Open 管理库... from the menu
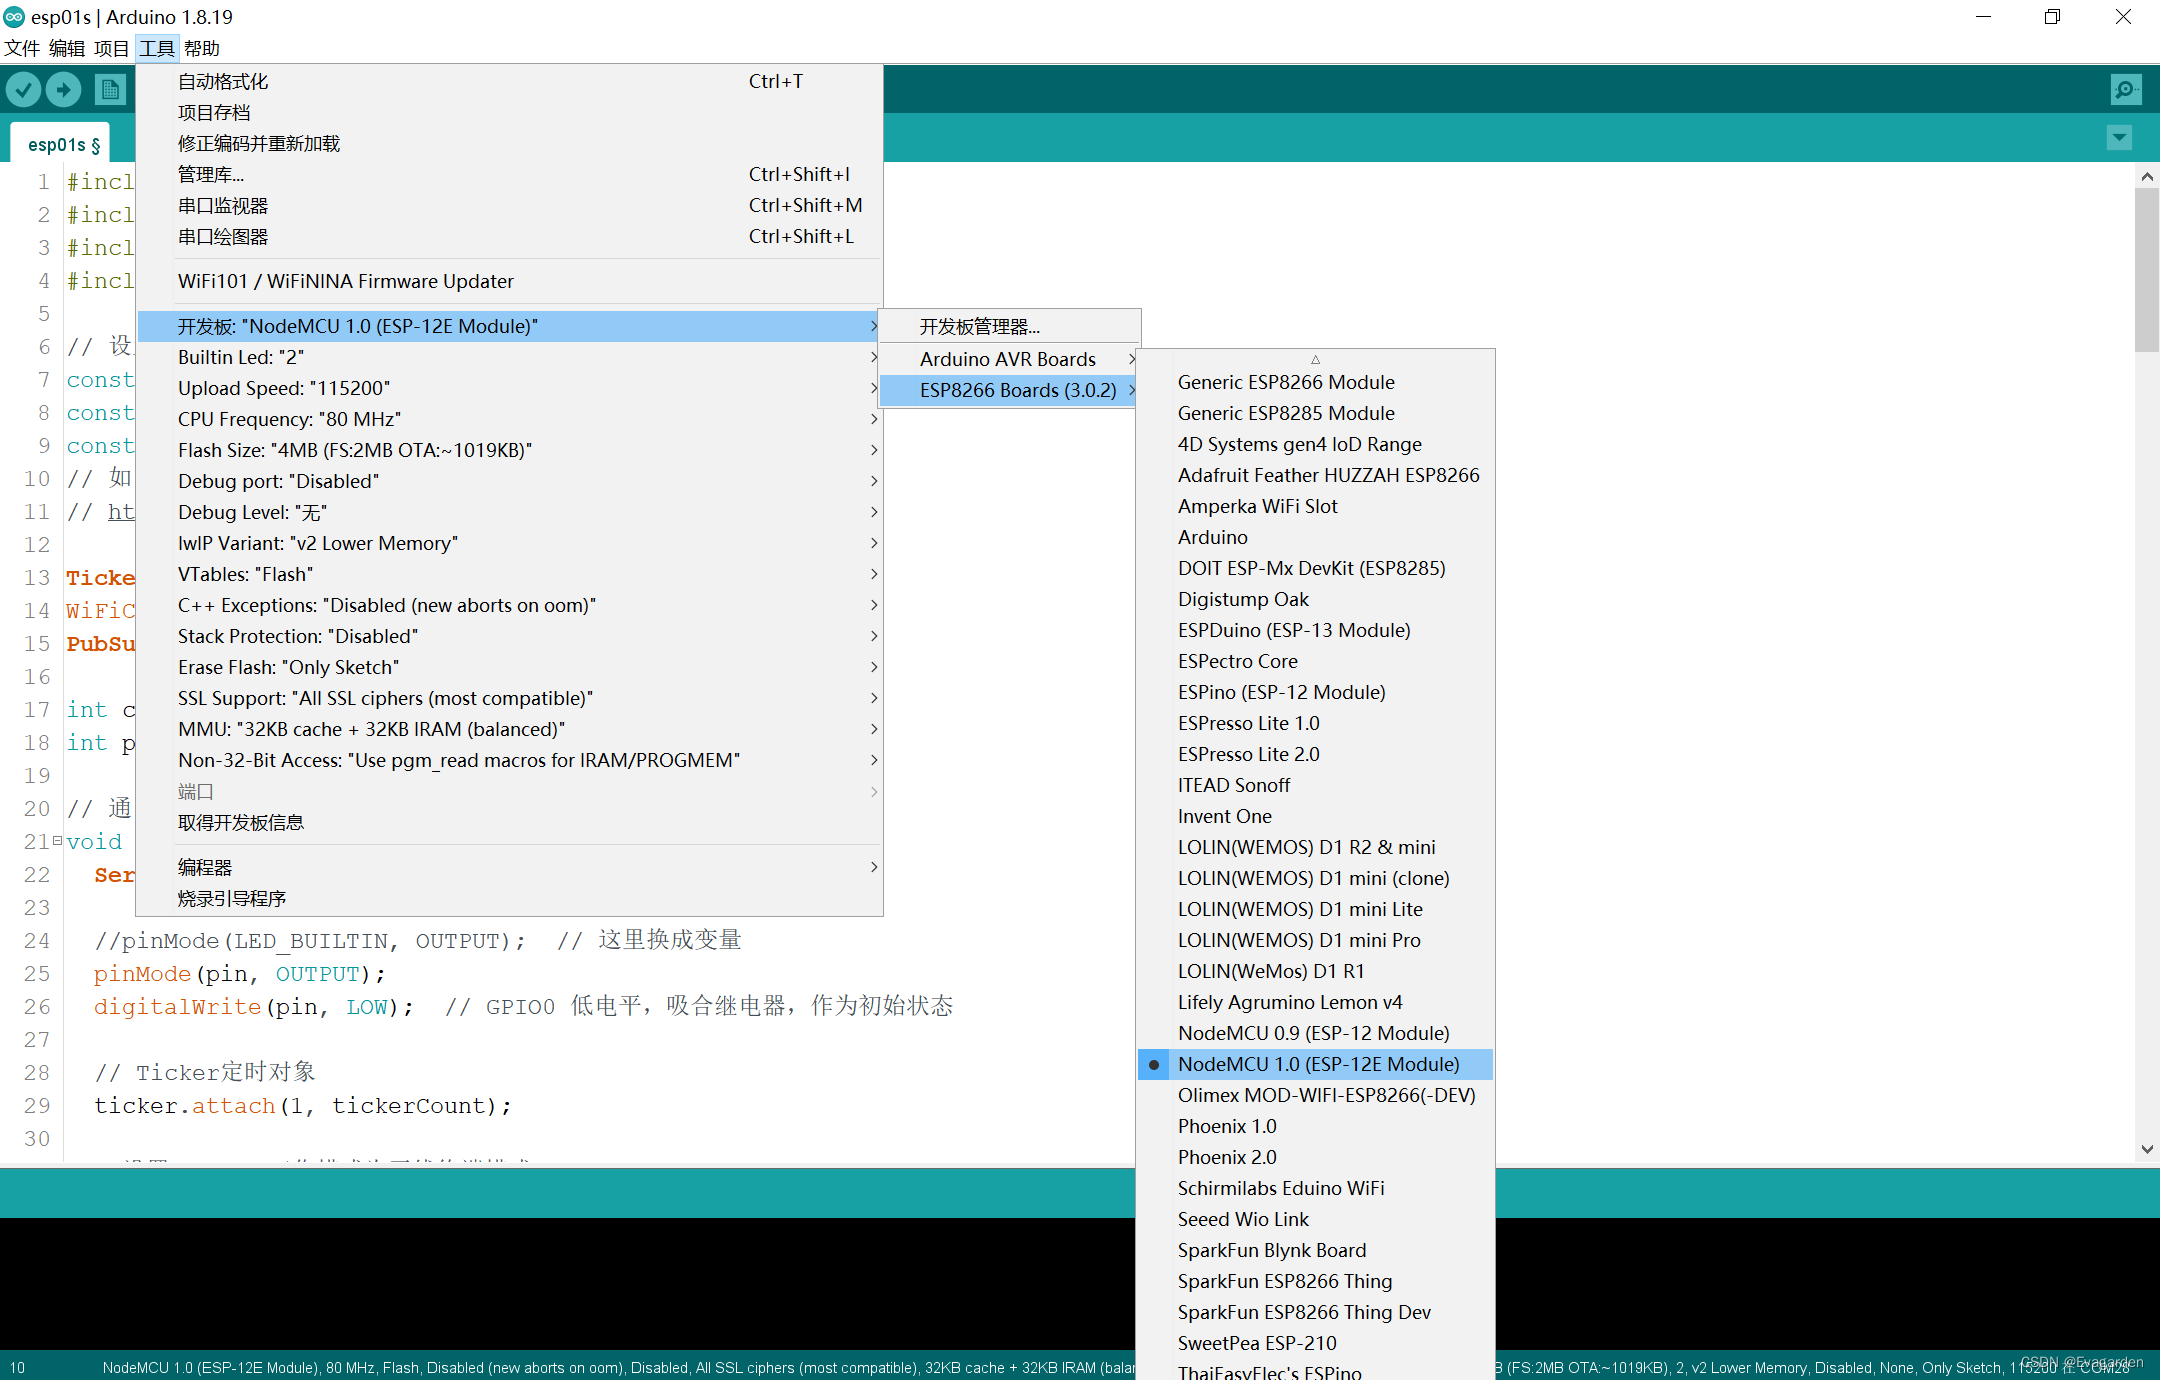2160x1380 pixels. 510,175
